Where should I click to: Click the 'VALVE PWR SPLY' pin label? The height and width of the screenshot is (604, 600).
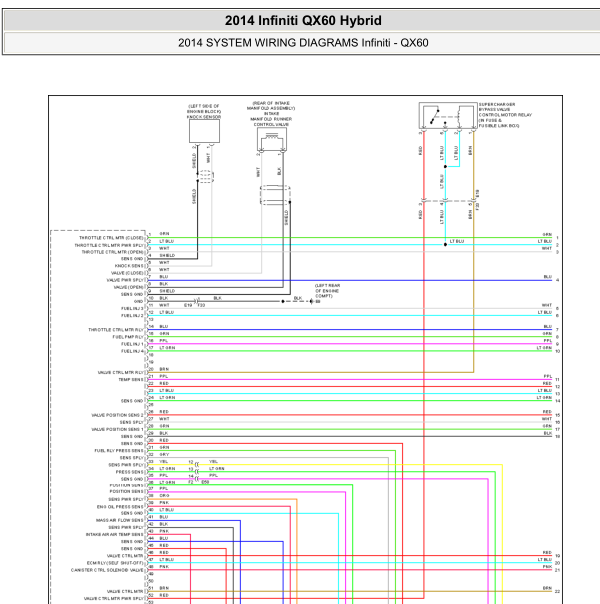(125, 280)
